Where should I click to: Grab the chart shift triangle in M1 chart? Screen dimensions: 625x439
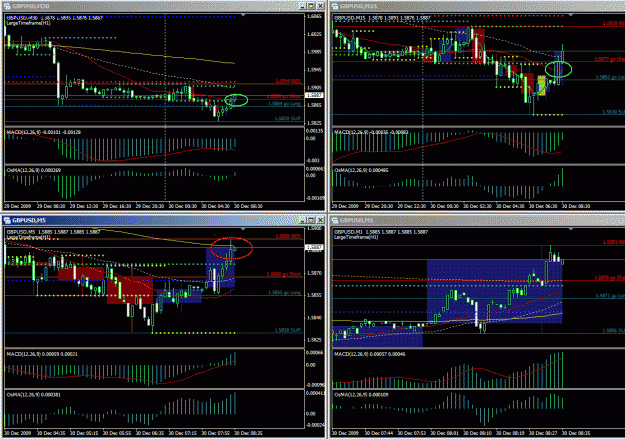coord(571,229)
